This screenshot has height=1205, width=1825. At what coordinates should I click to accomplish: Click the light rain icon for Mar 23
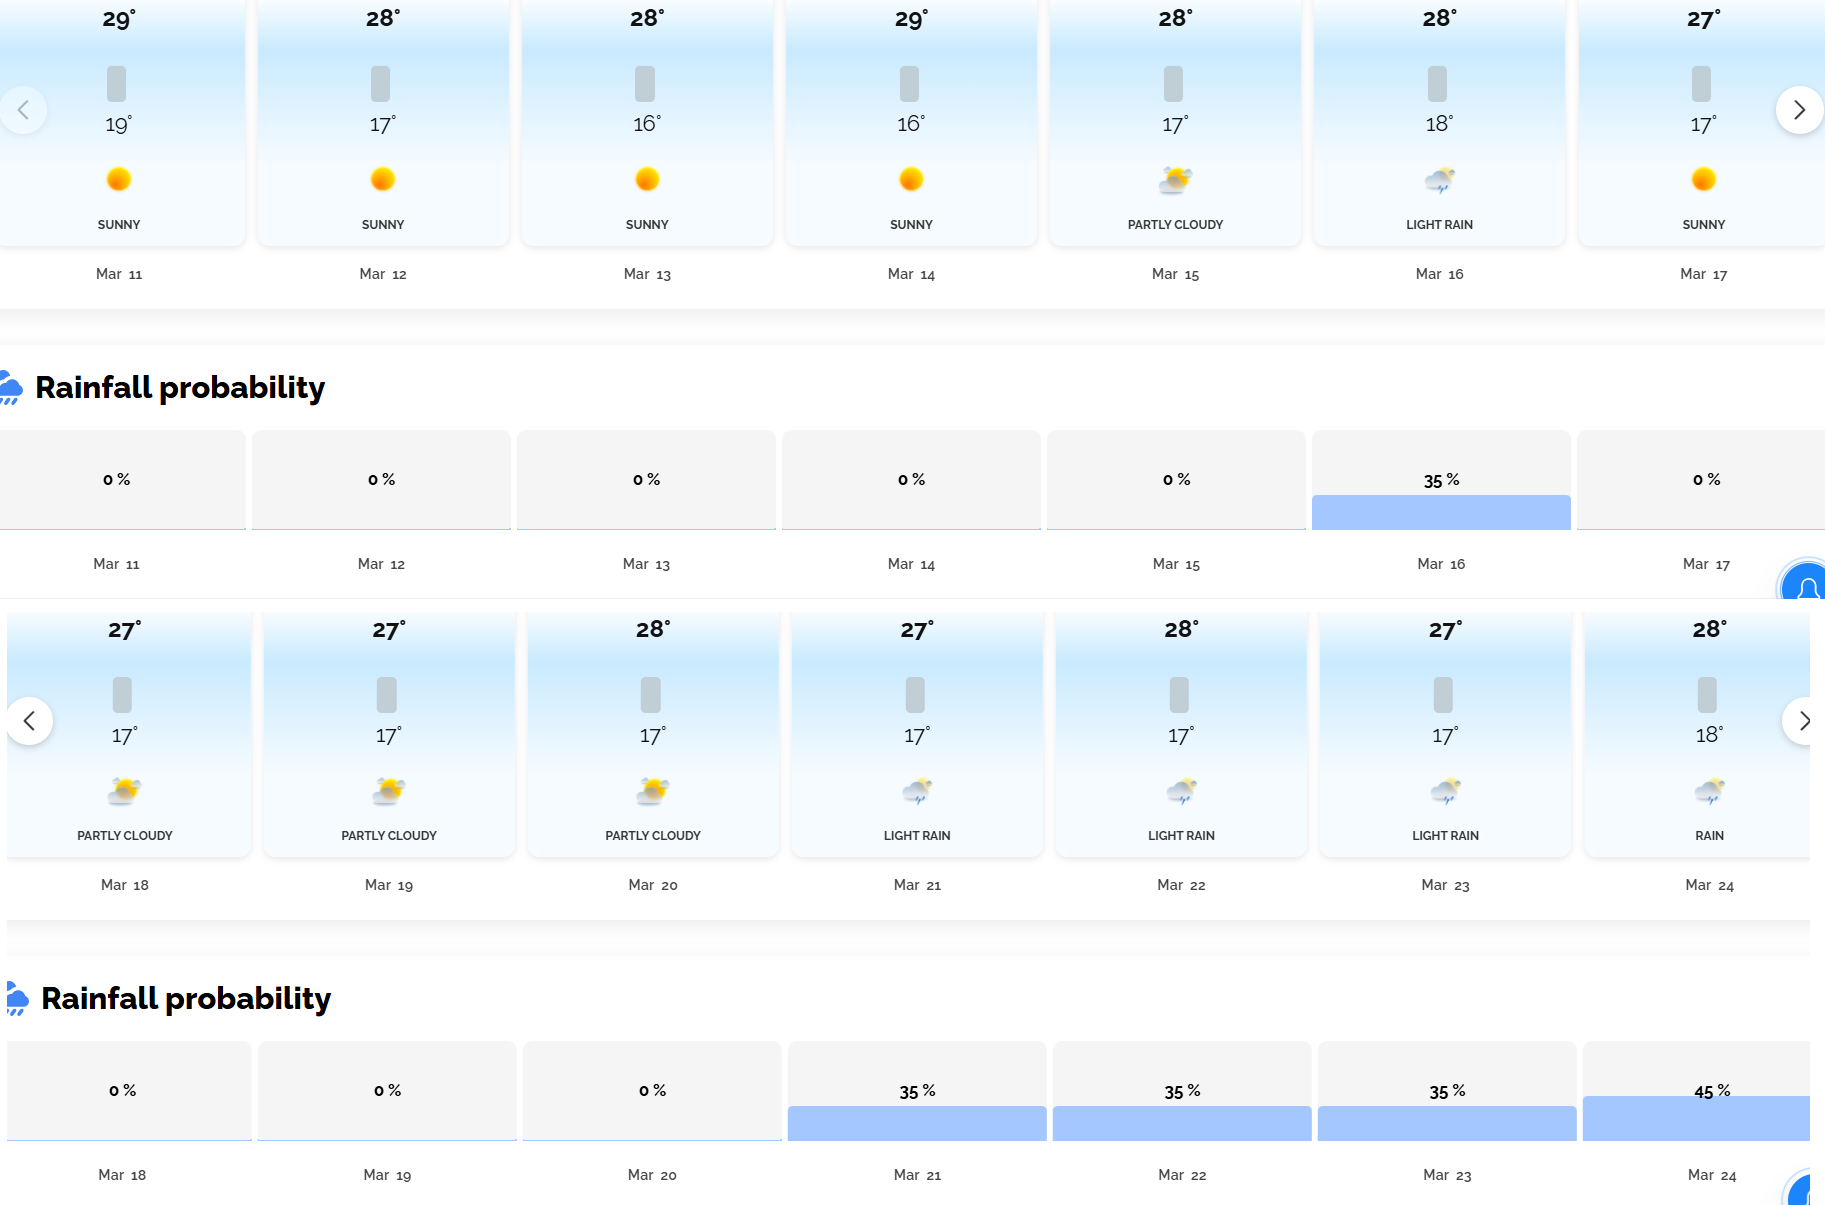coord(1445,791)
